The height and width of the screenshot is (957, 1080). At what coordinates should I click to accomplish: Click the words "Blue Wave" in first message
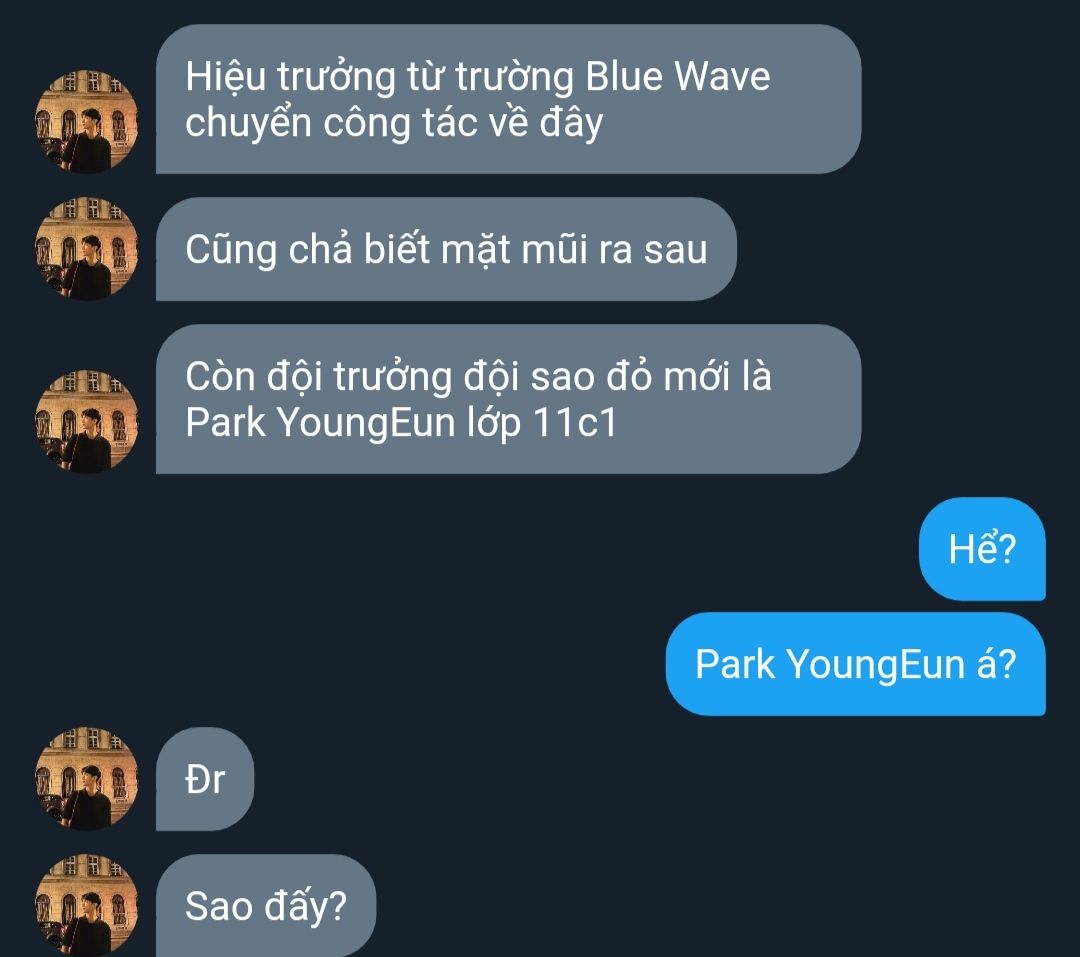(x=678, y=76)
